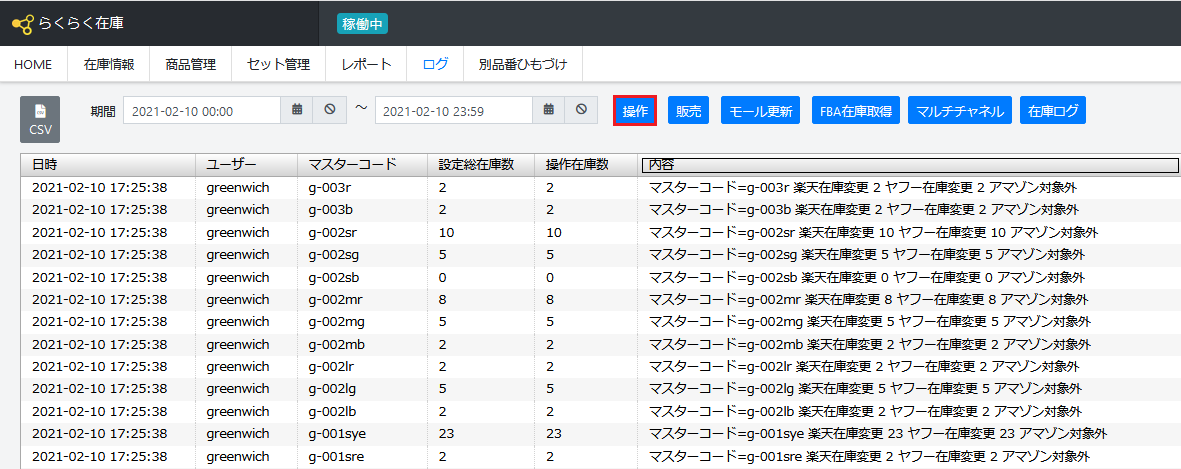This screenshot has height=469, width=1181.
Task: Click 設定総在庫数 value 23 for g-001sye
Action: [446, 434]
